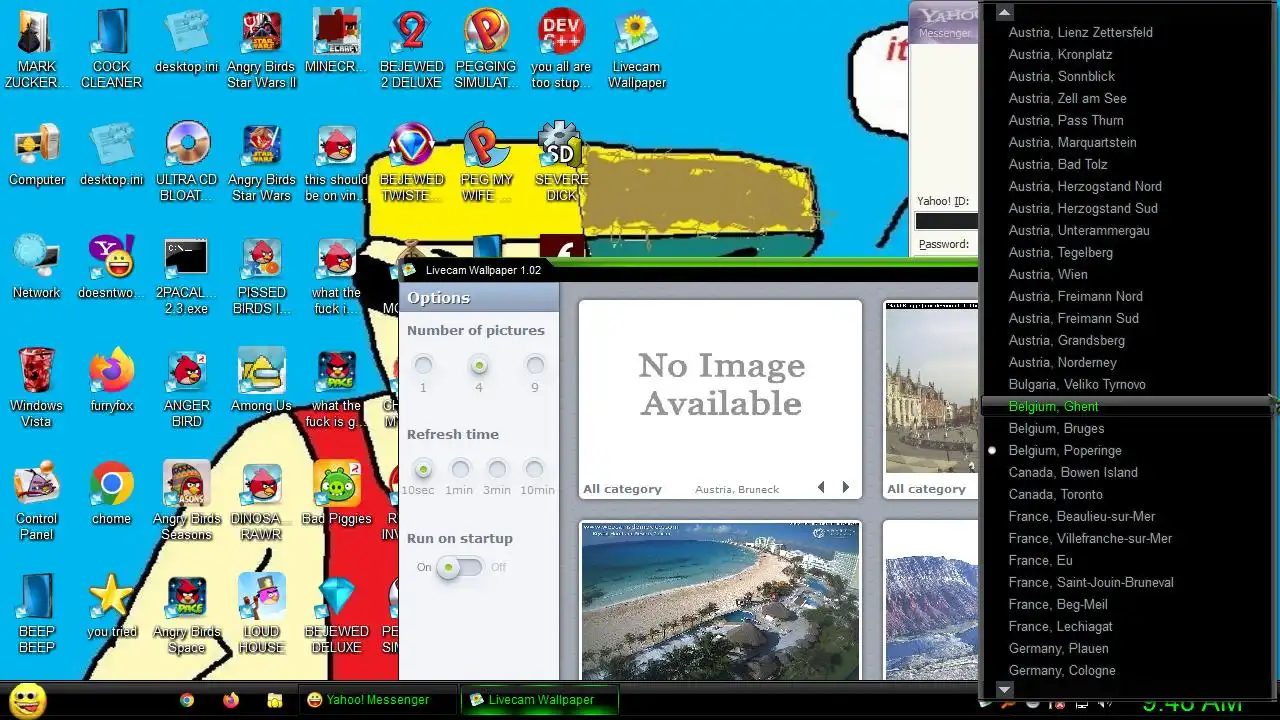Image resolution: width=1280 pixels, height=720 pixels.
Task: Choose Austria, Kronplatz from the list
Action: (x=1126, y=54)
